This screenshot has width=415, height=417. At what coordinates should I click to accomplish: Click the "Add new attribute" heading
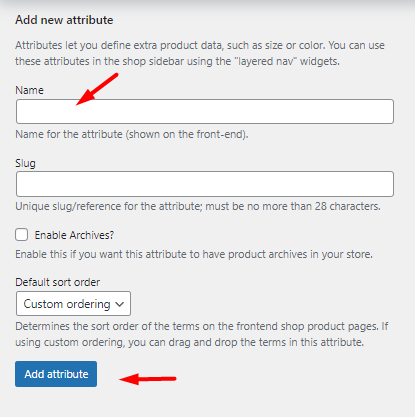pyautogui.click(x=64, y=20)
